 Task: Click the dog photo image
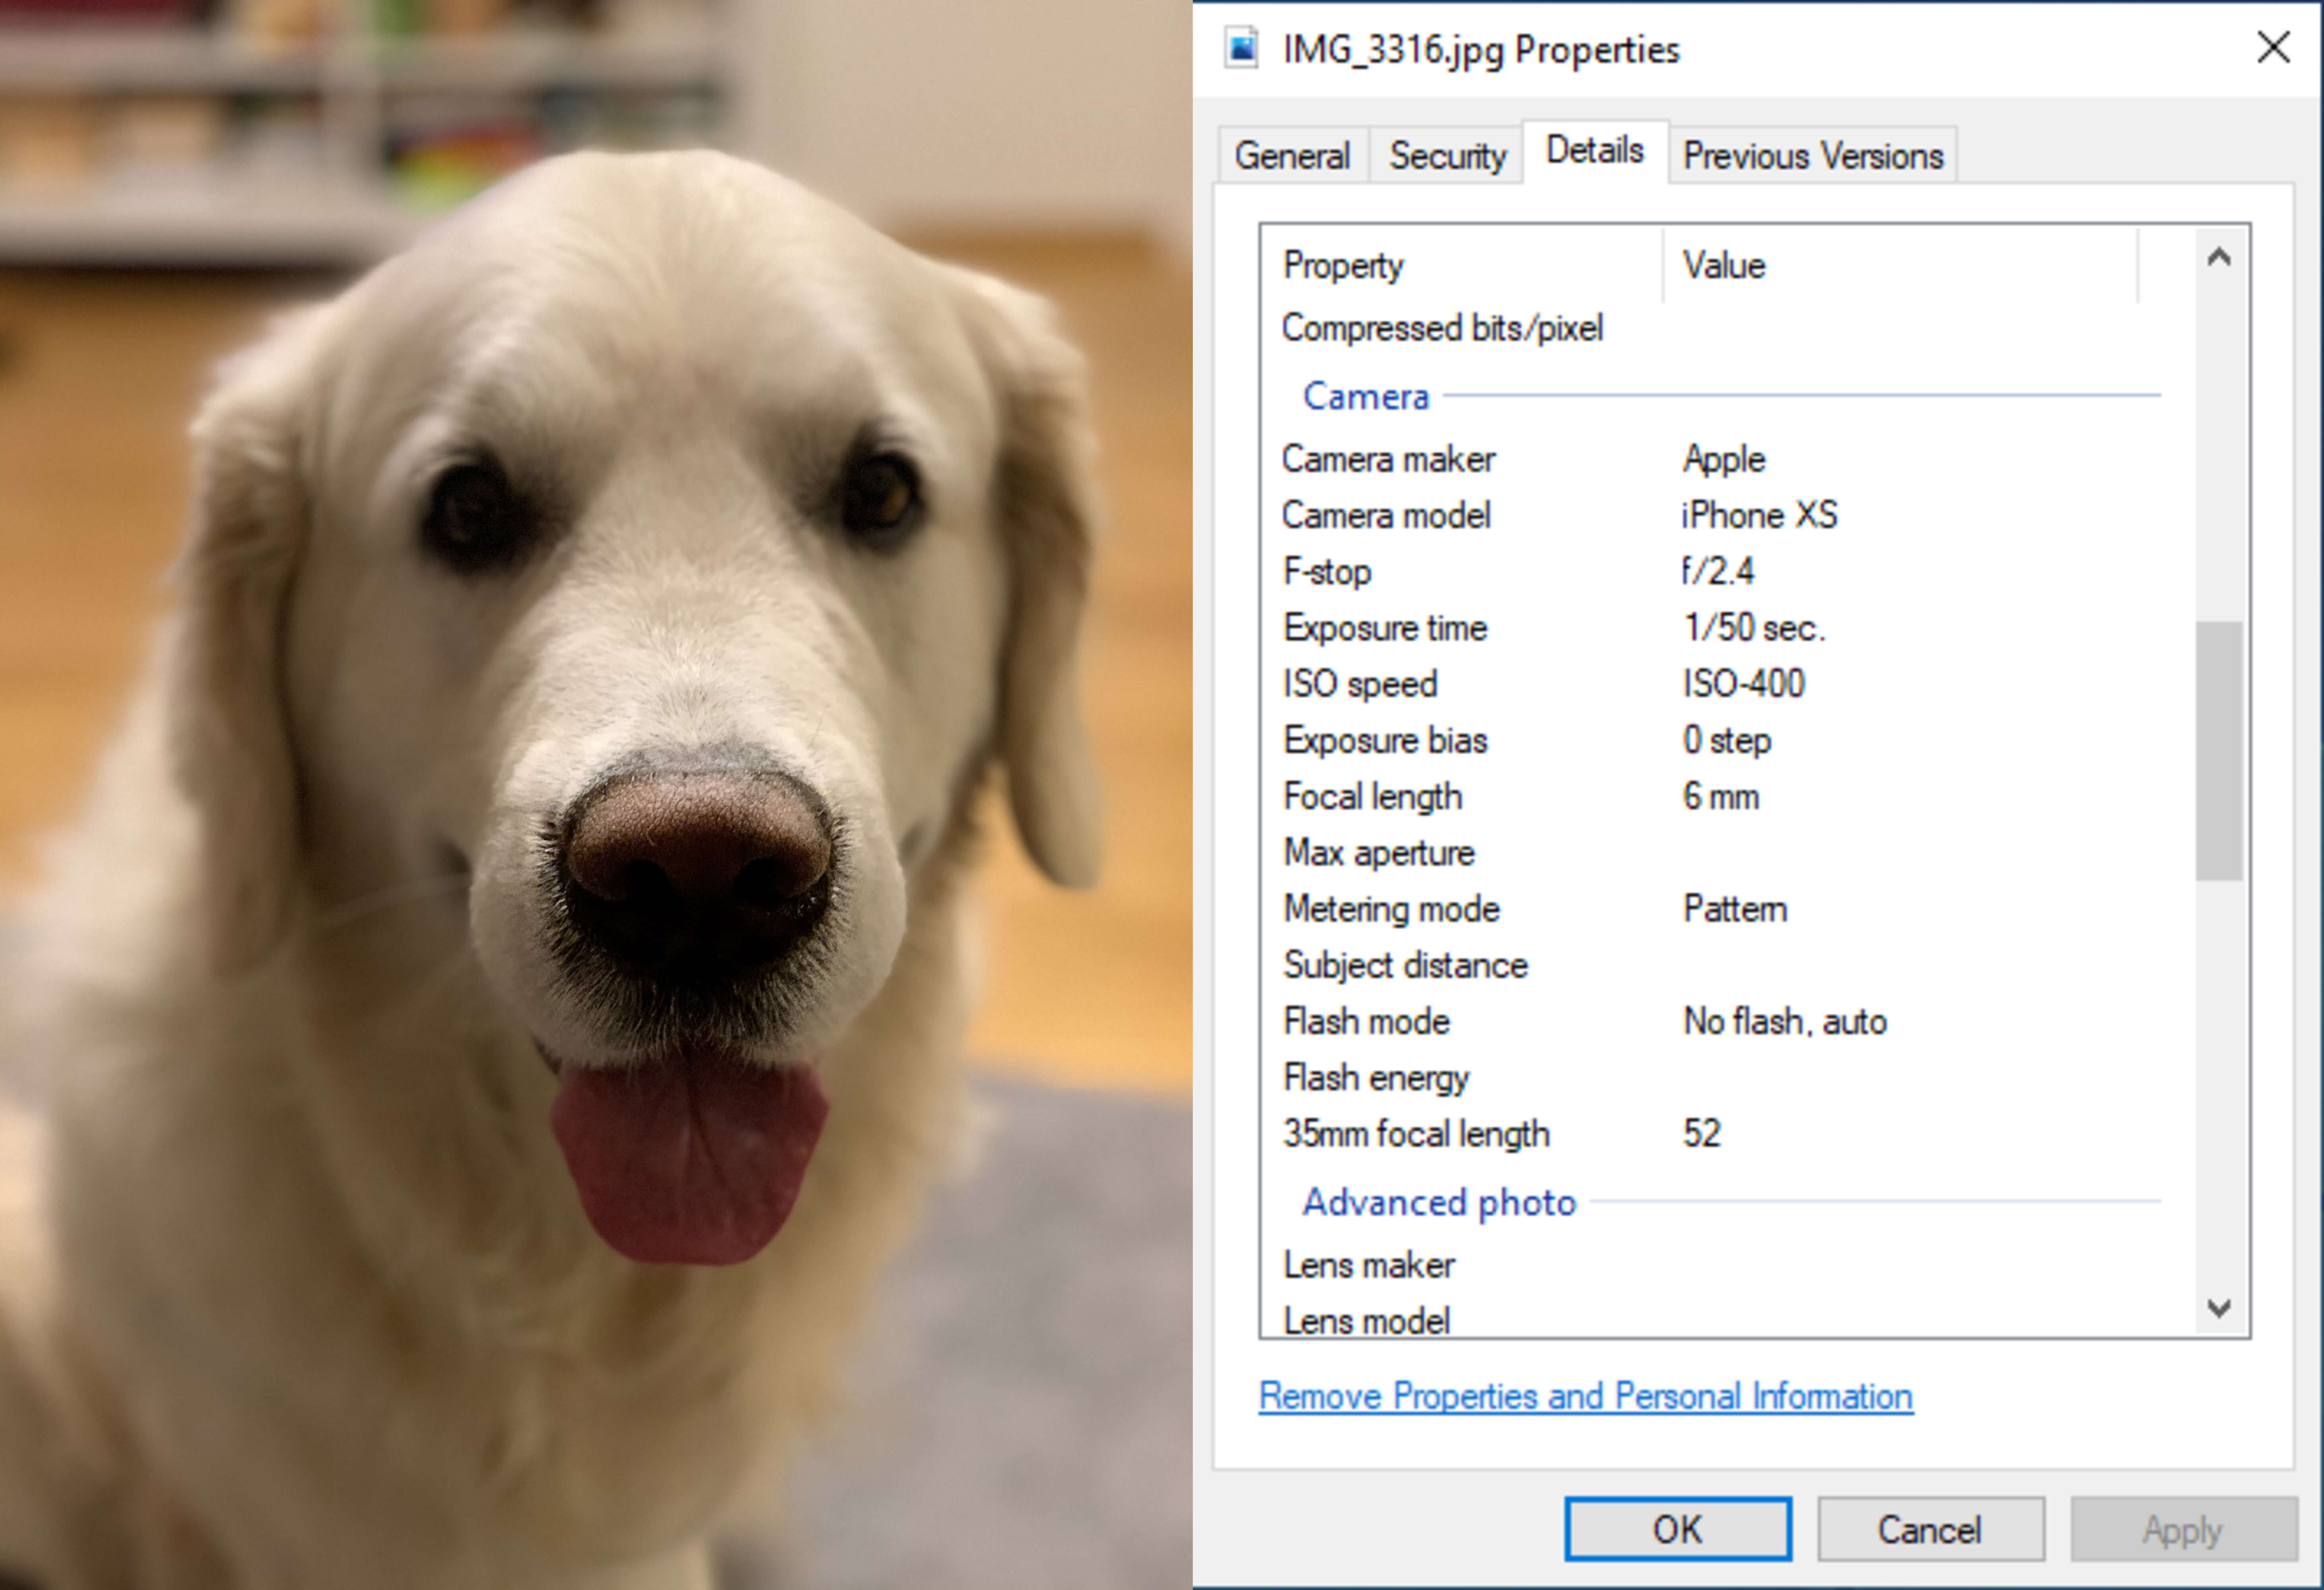coord(596,795)
